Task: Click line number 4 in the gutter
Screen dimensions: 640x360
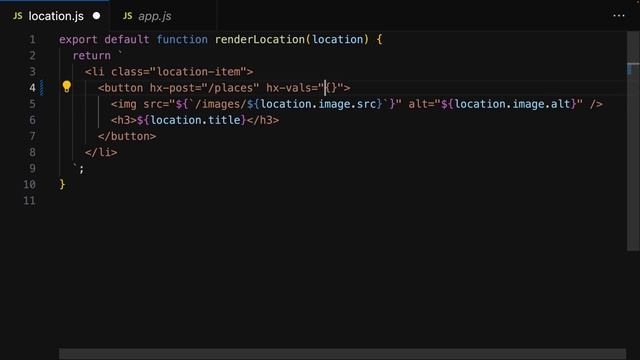Action: pyautogui.click(x=32, y=88)
